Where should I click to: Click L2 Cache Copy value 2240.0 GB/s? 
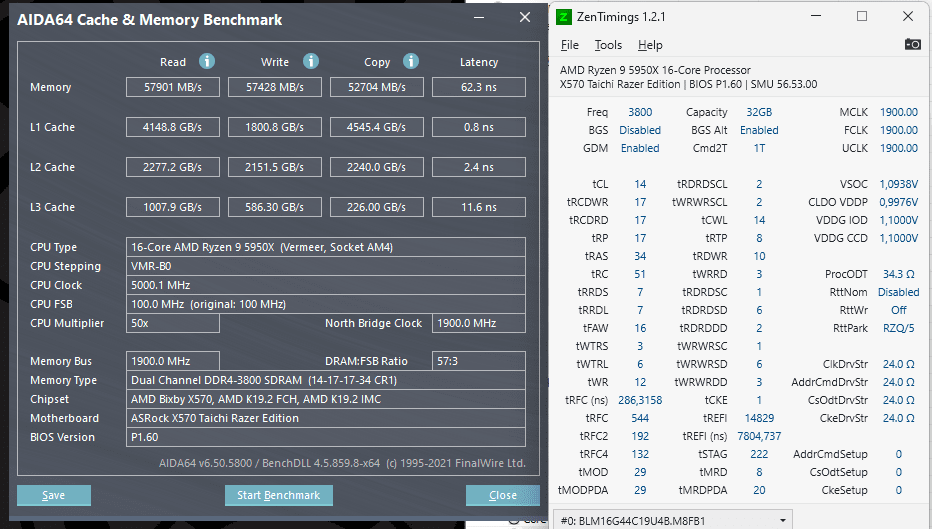point(377,167)
